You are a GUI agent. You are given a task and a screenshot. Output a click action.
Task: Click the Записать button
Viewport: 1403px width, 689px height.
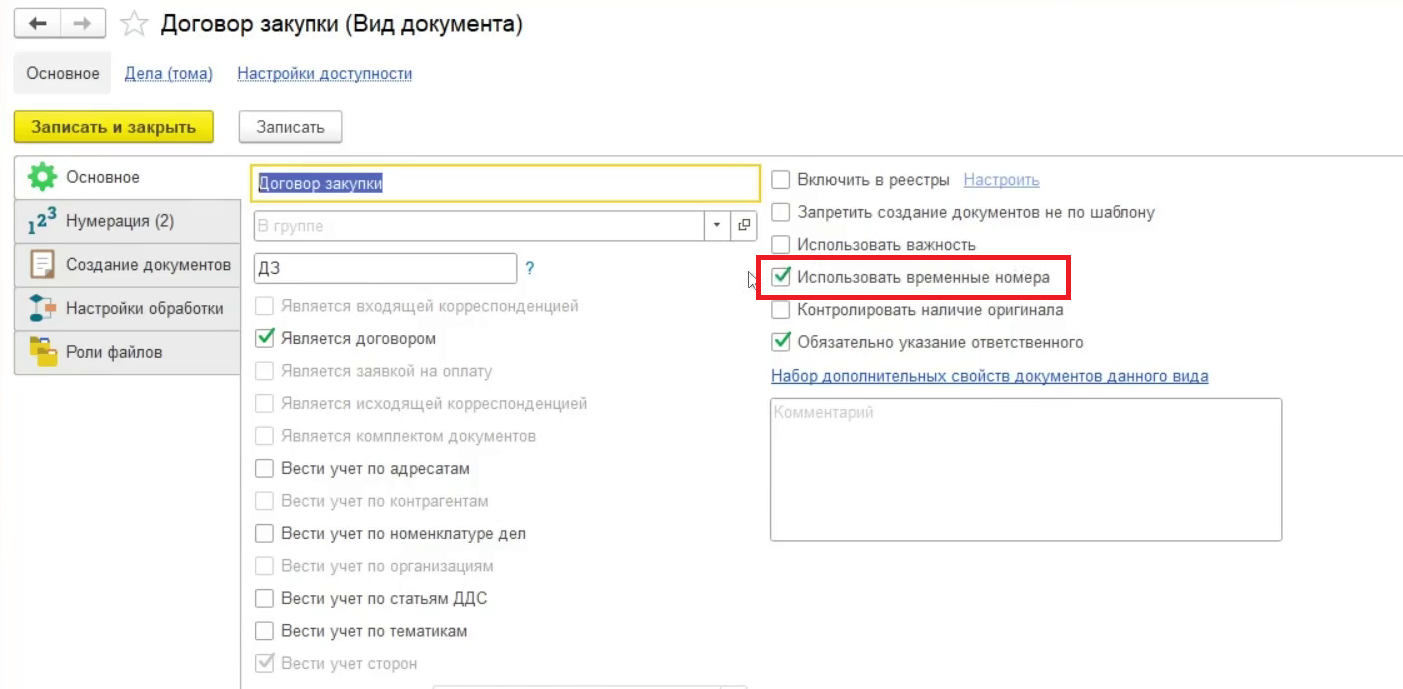tap(290, 127)
